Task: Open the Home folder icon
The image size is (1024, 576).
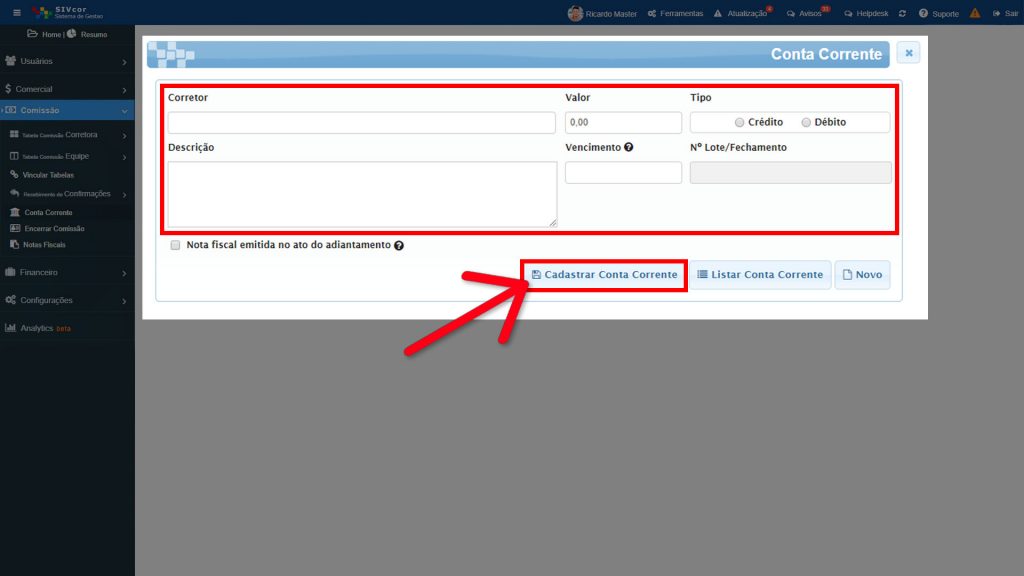Action: (32, 34)
